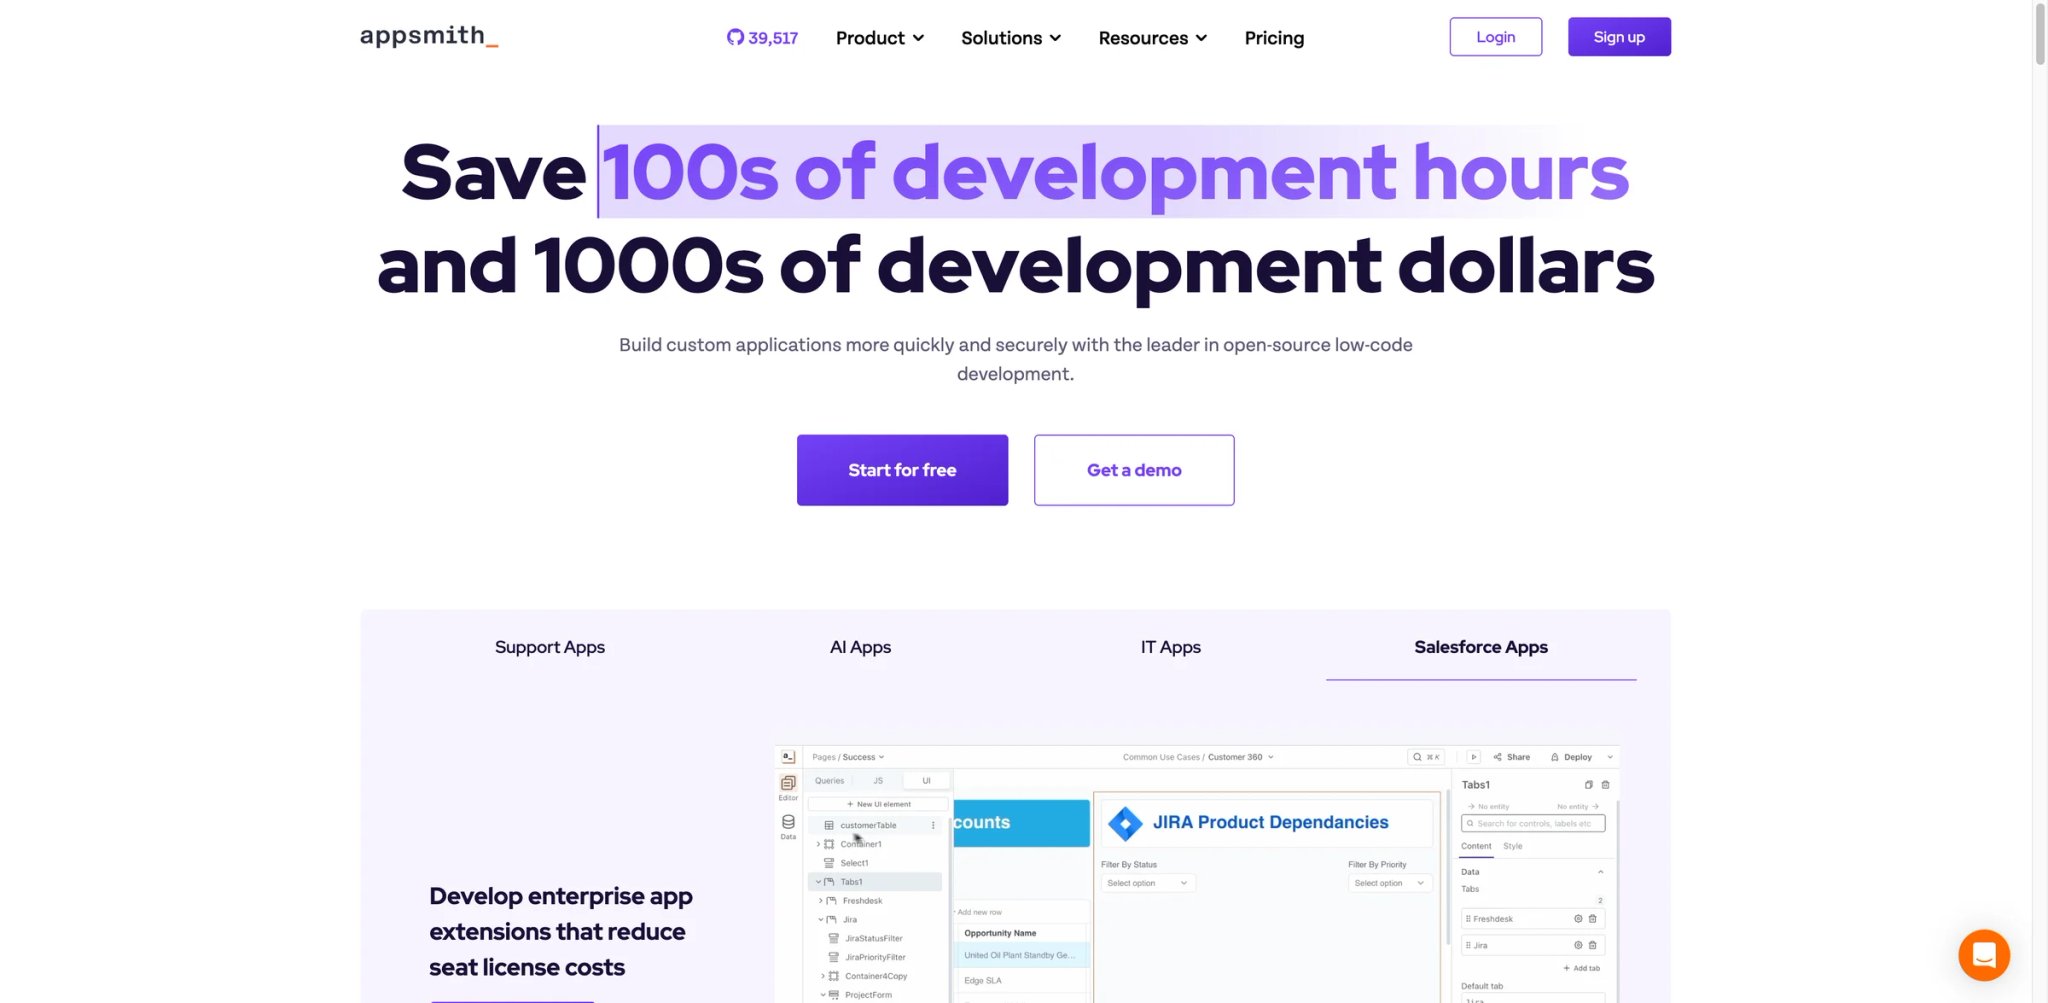Switch to the Style tab in property pane

[1513, 846]
